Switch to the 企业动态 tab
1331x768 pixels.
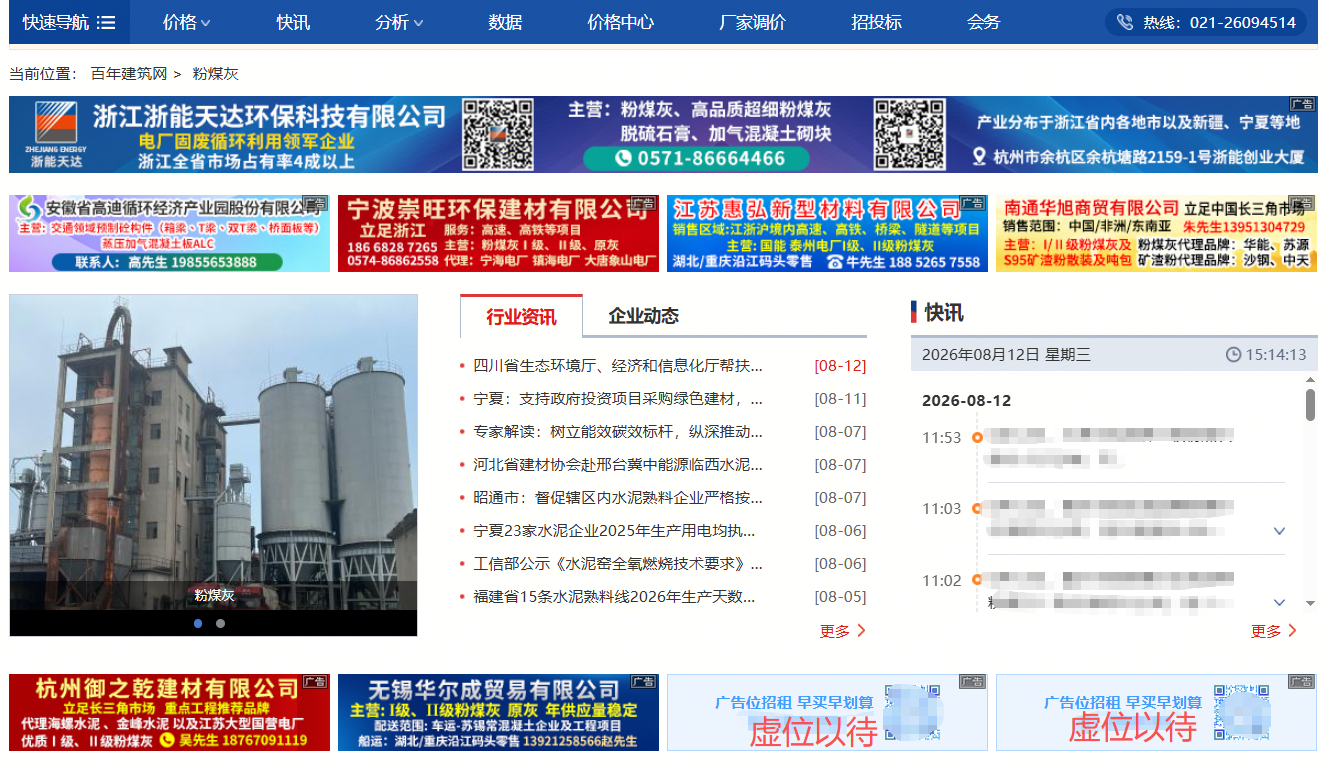click(x=643, y=317)
